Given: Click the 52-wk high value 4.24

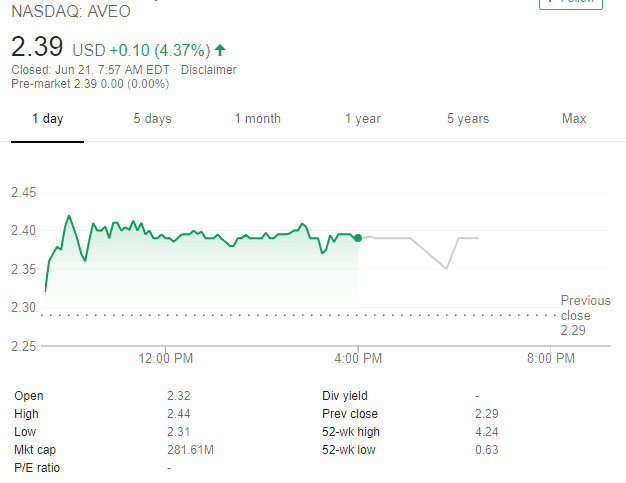Looking at the screenshot, I should click(x=486, y=431).
